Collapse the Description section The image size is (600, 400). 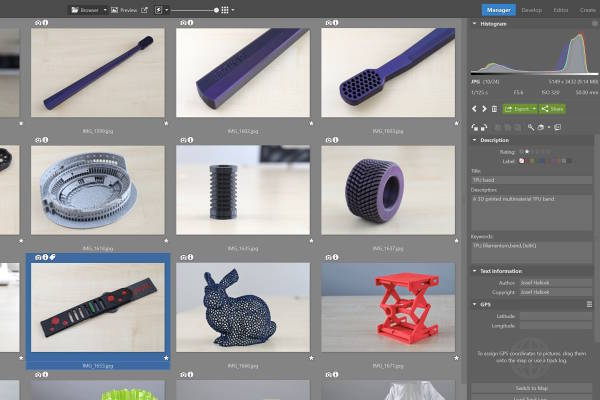click(474, 140)
